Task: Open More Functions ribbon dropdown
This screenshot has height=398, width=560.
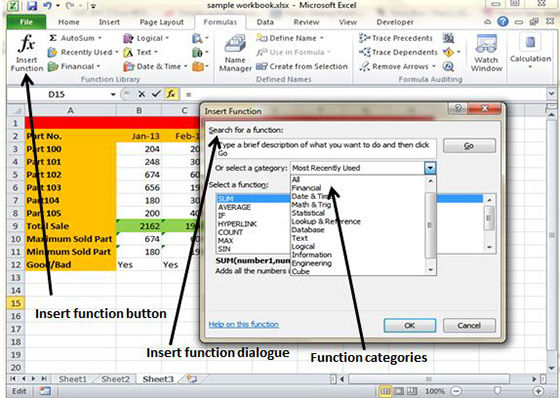Action: pos(200,66)
